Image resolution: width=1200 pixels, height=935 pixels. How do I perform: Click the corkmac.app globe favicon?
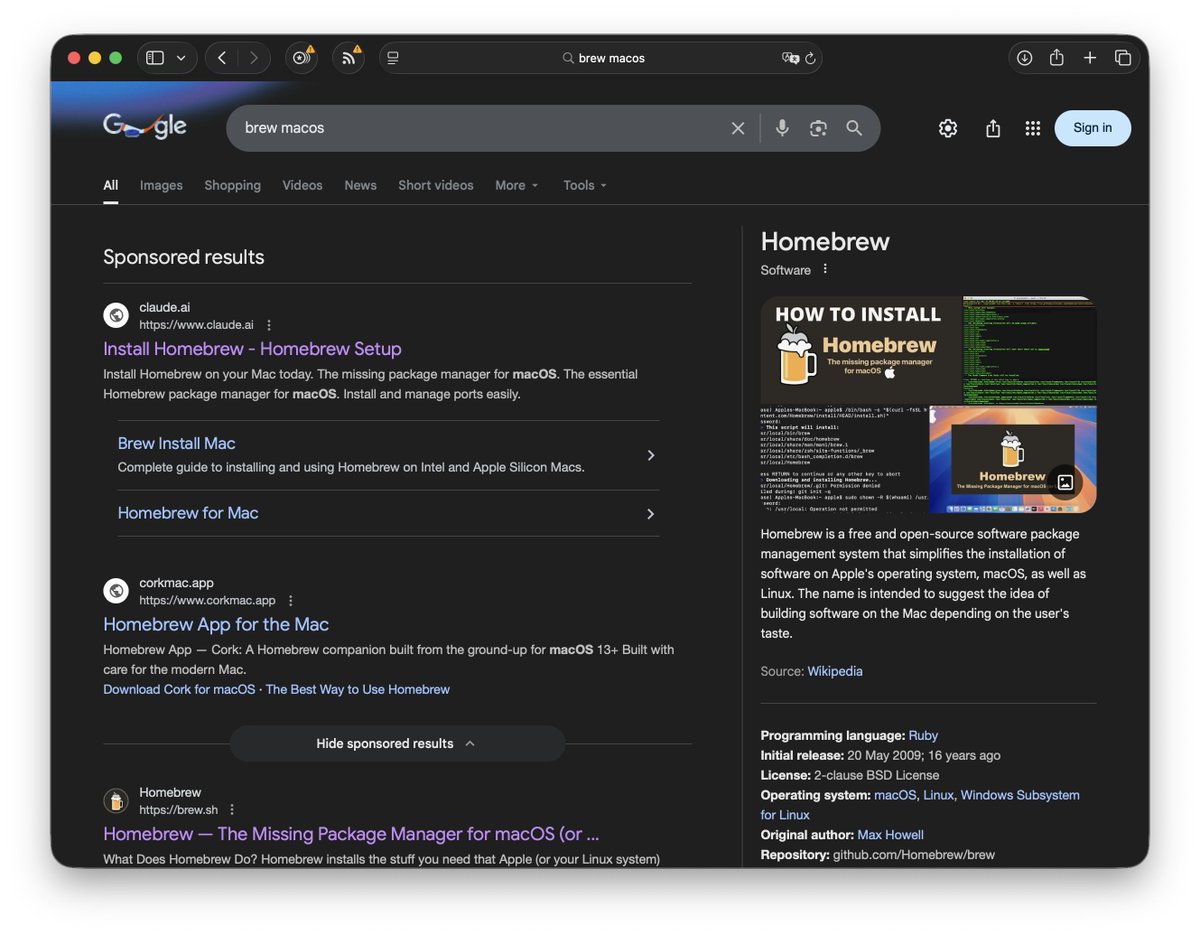(x=116, y=591)
